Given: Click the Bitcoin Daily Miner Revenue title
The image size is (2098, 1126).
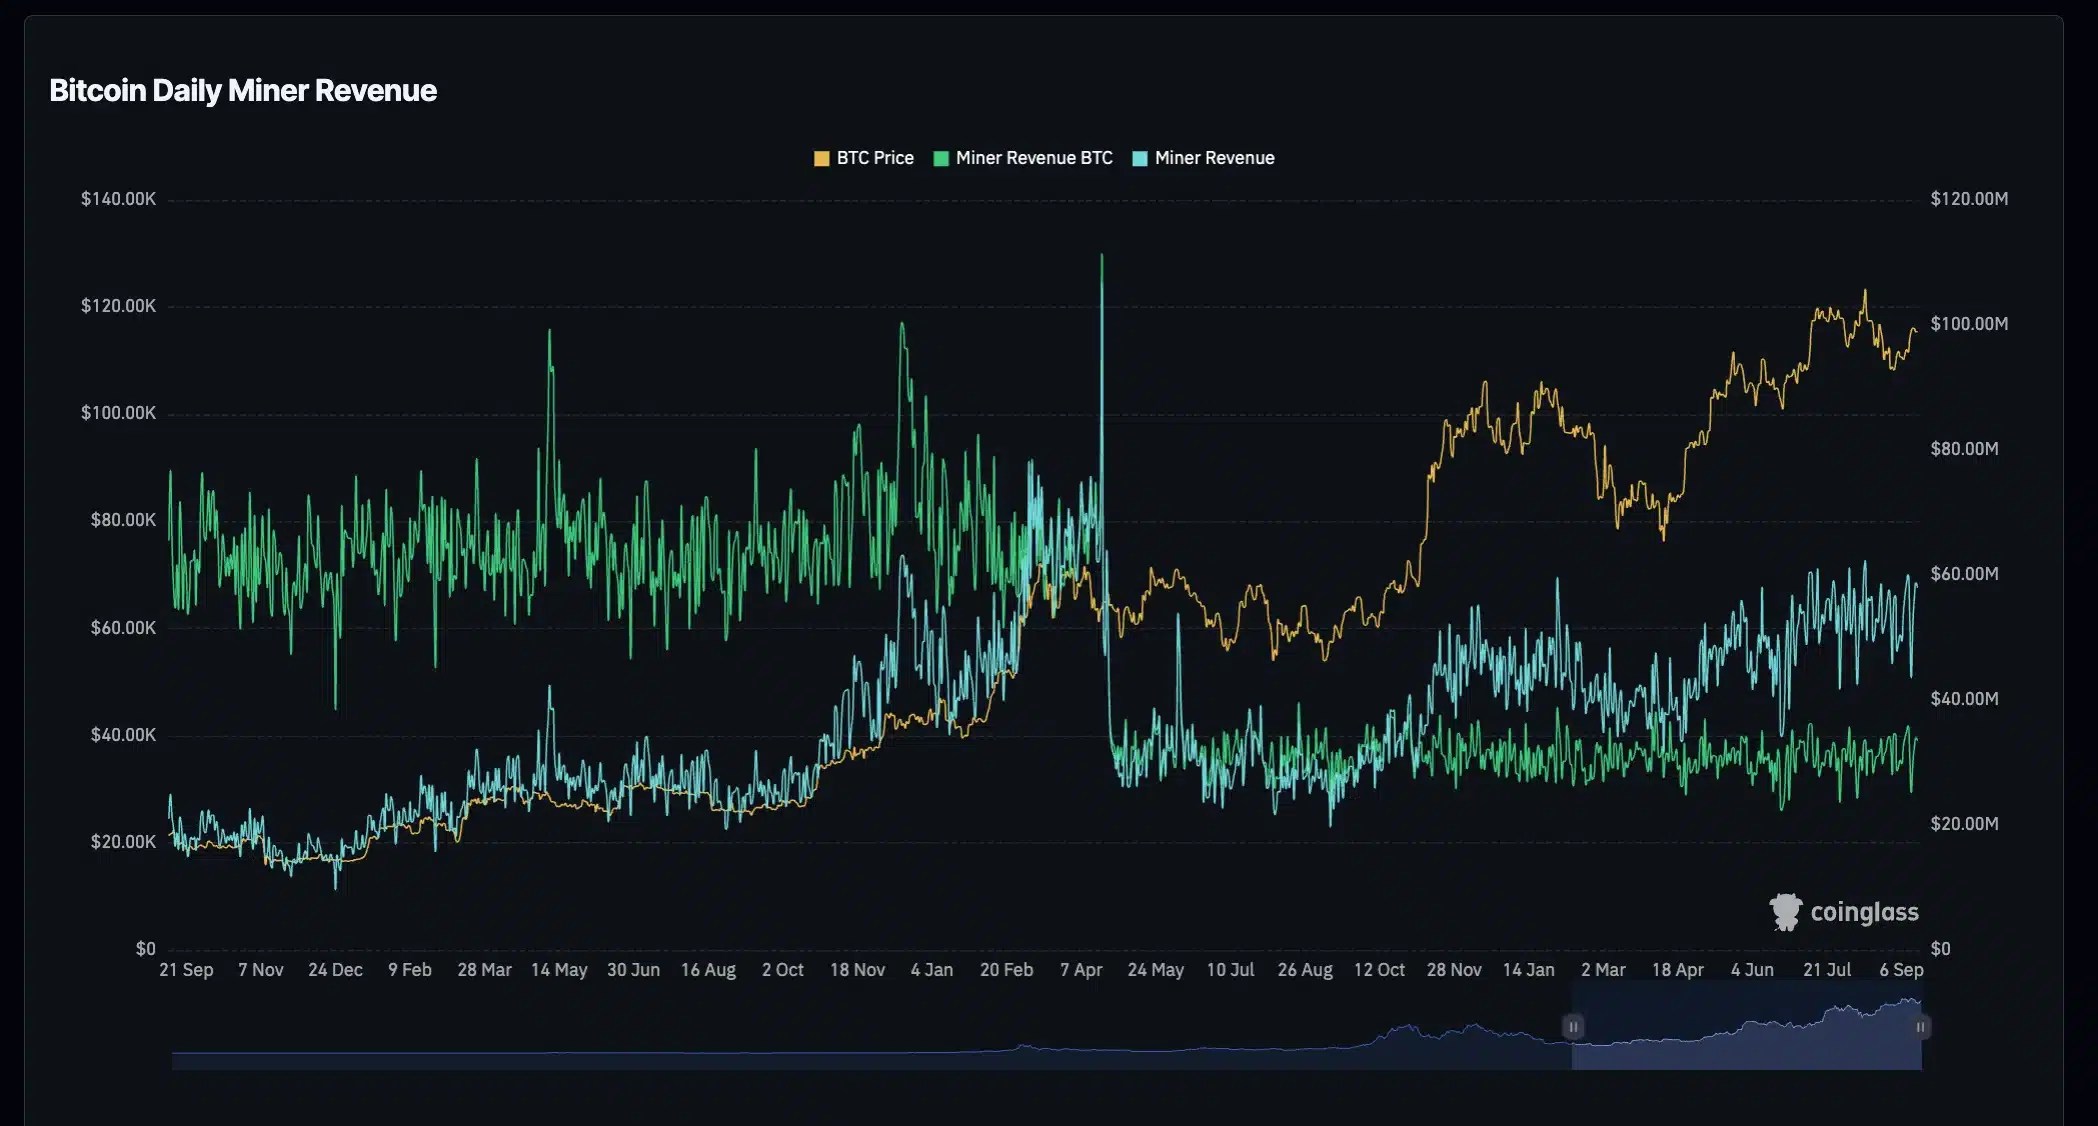Looking at the screenshot, I should [243, 90].
